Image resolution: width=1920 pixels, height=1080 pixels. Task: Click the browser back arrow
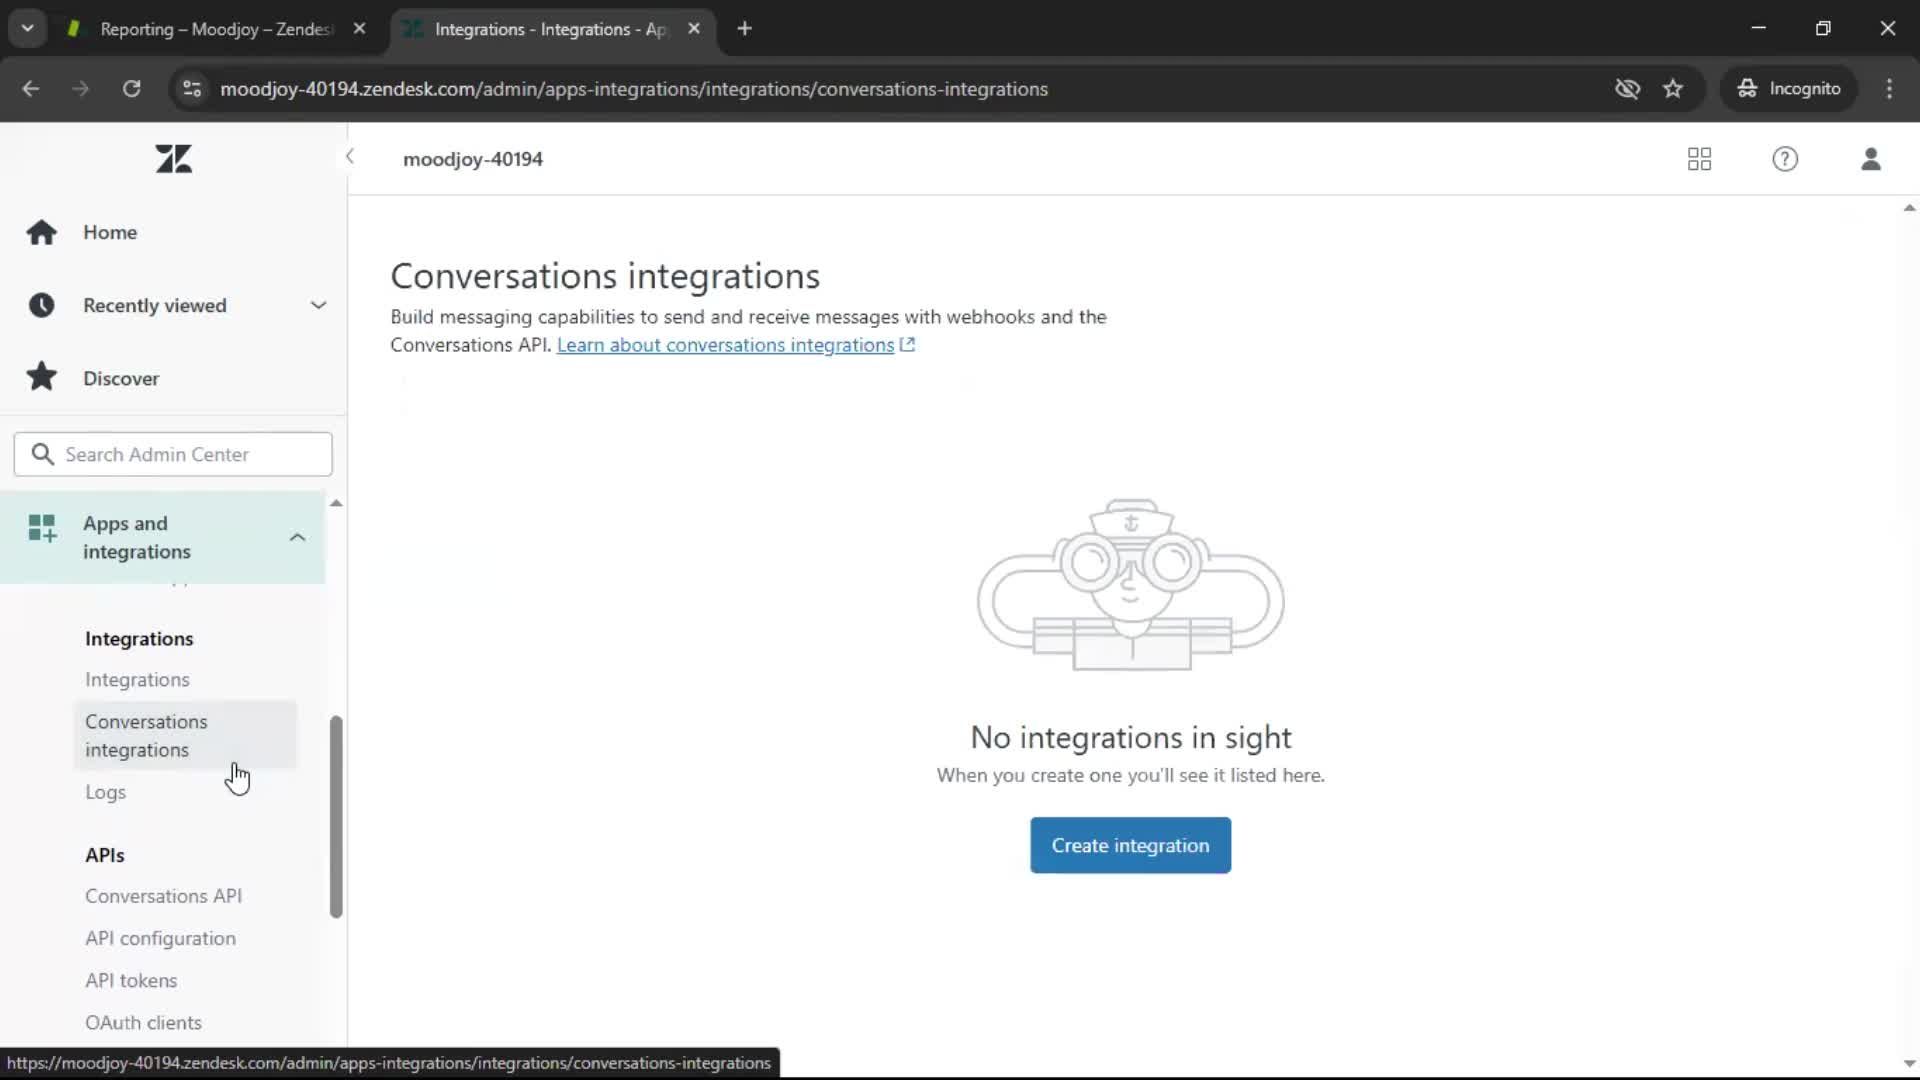(31, 89)
